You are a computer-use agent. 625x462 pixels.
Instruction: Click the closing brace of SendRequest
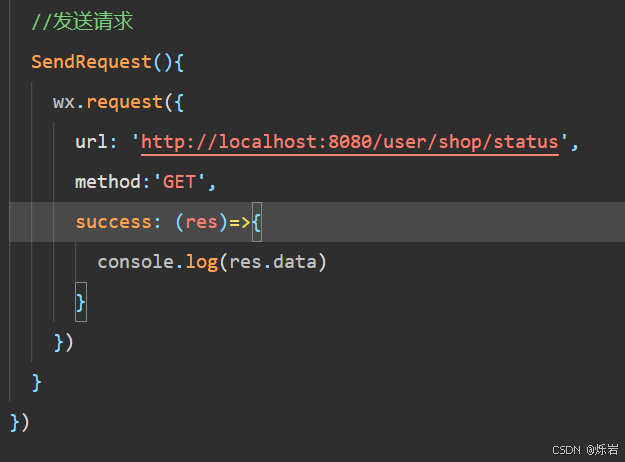(x=36, y=383)
